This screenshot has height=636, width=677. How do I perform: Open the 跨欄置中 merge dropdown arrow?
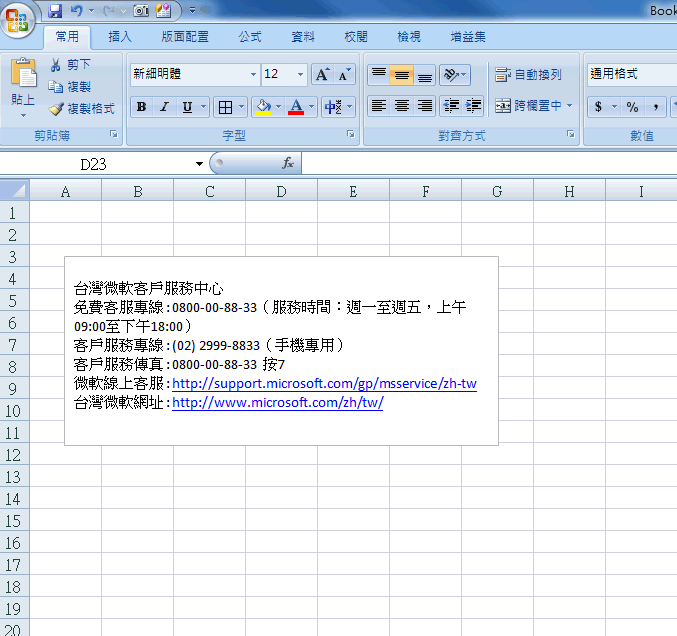click(569, 106)
